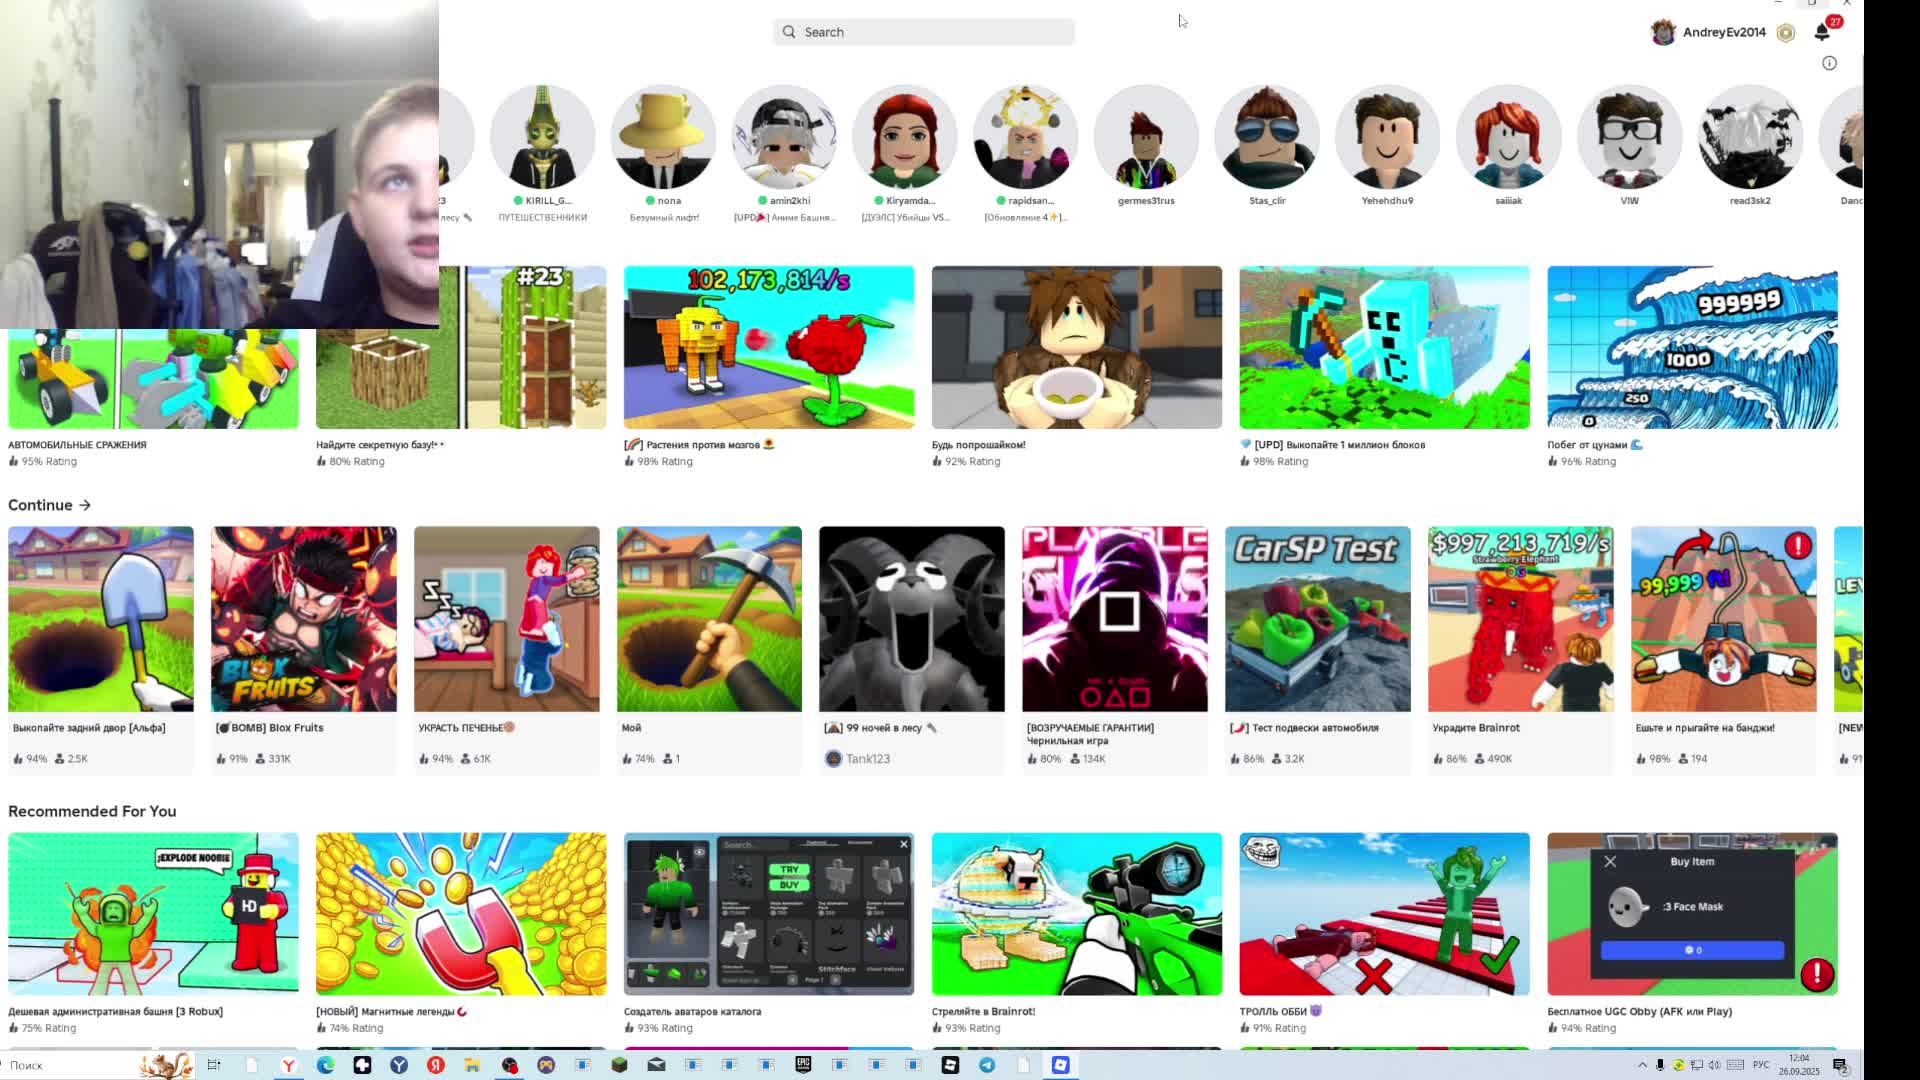This screenshot has height=1080, width=1920.
Task: Click ТРОЛЛЬ ОББИ game title link
Action: click(1272, 1011)
